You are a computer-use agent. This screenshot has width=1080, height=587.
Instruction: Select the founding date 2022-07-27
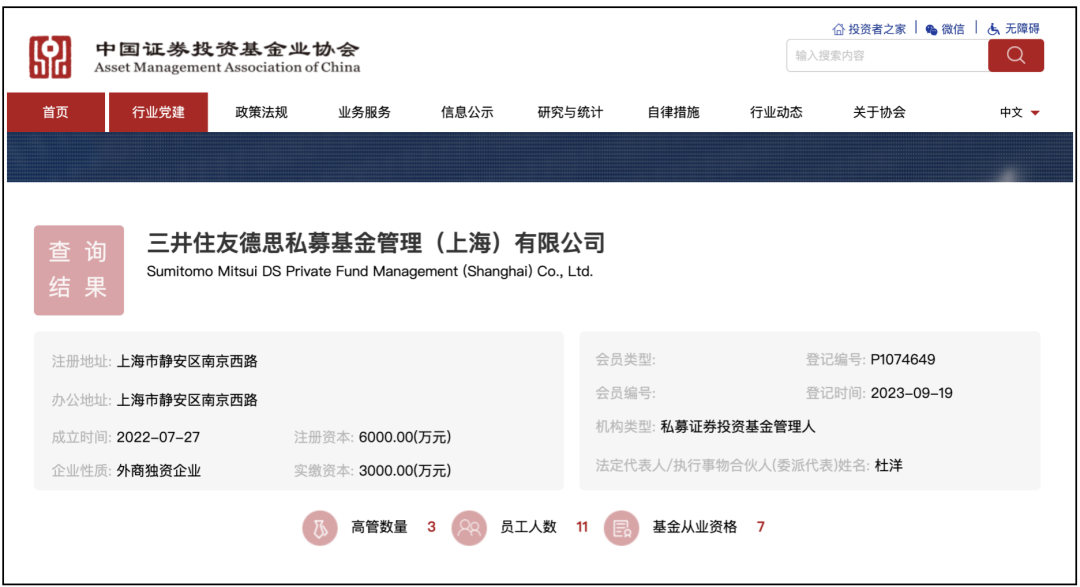coord(158,437)
